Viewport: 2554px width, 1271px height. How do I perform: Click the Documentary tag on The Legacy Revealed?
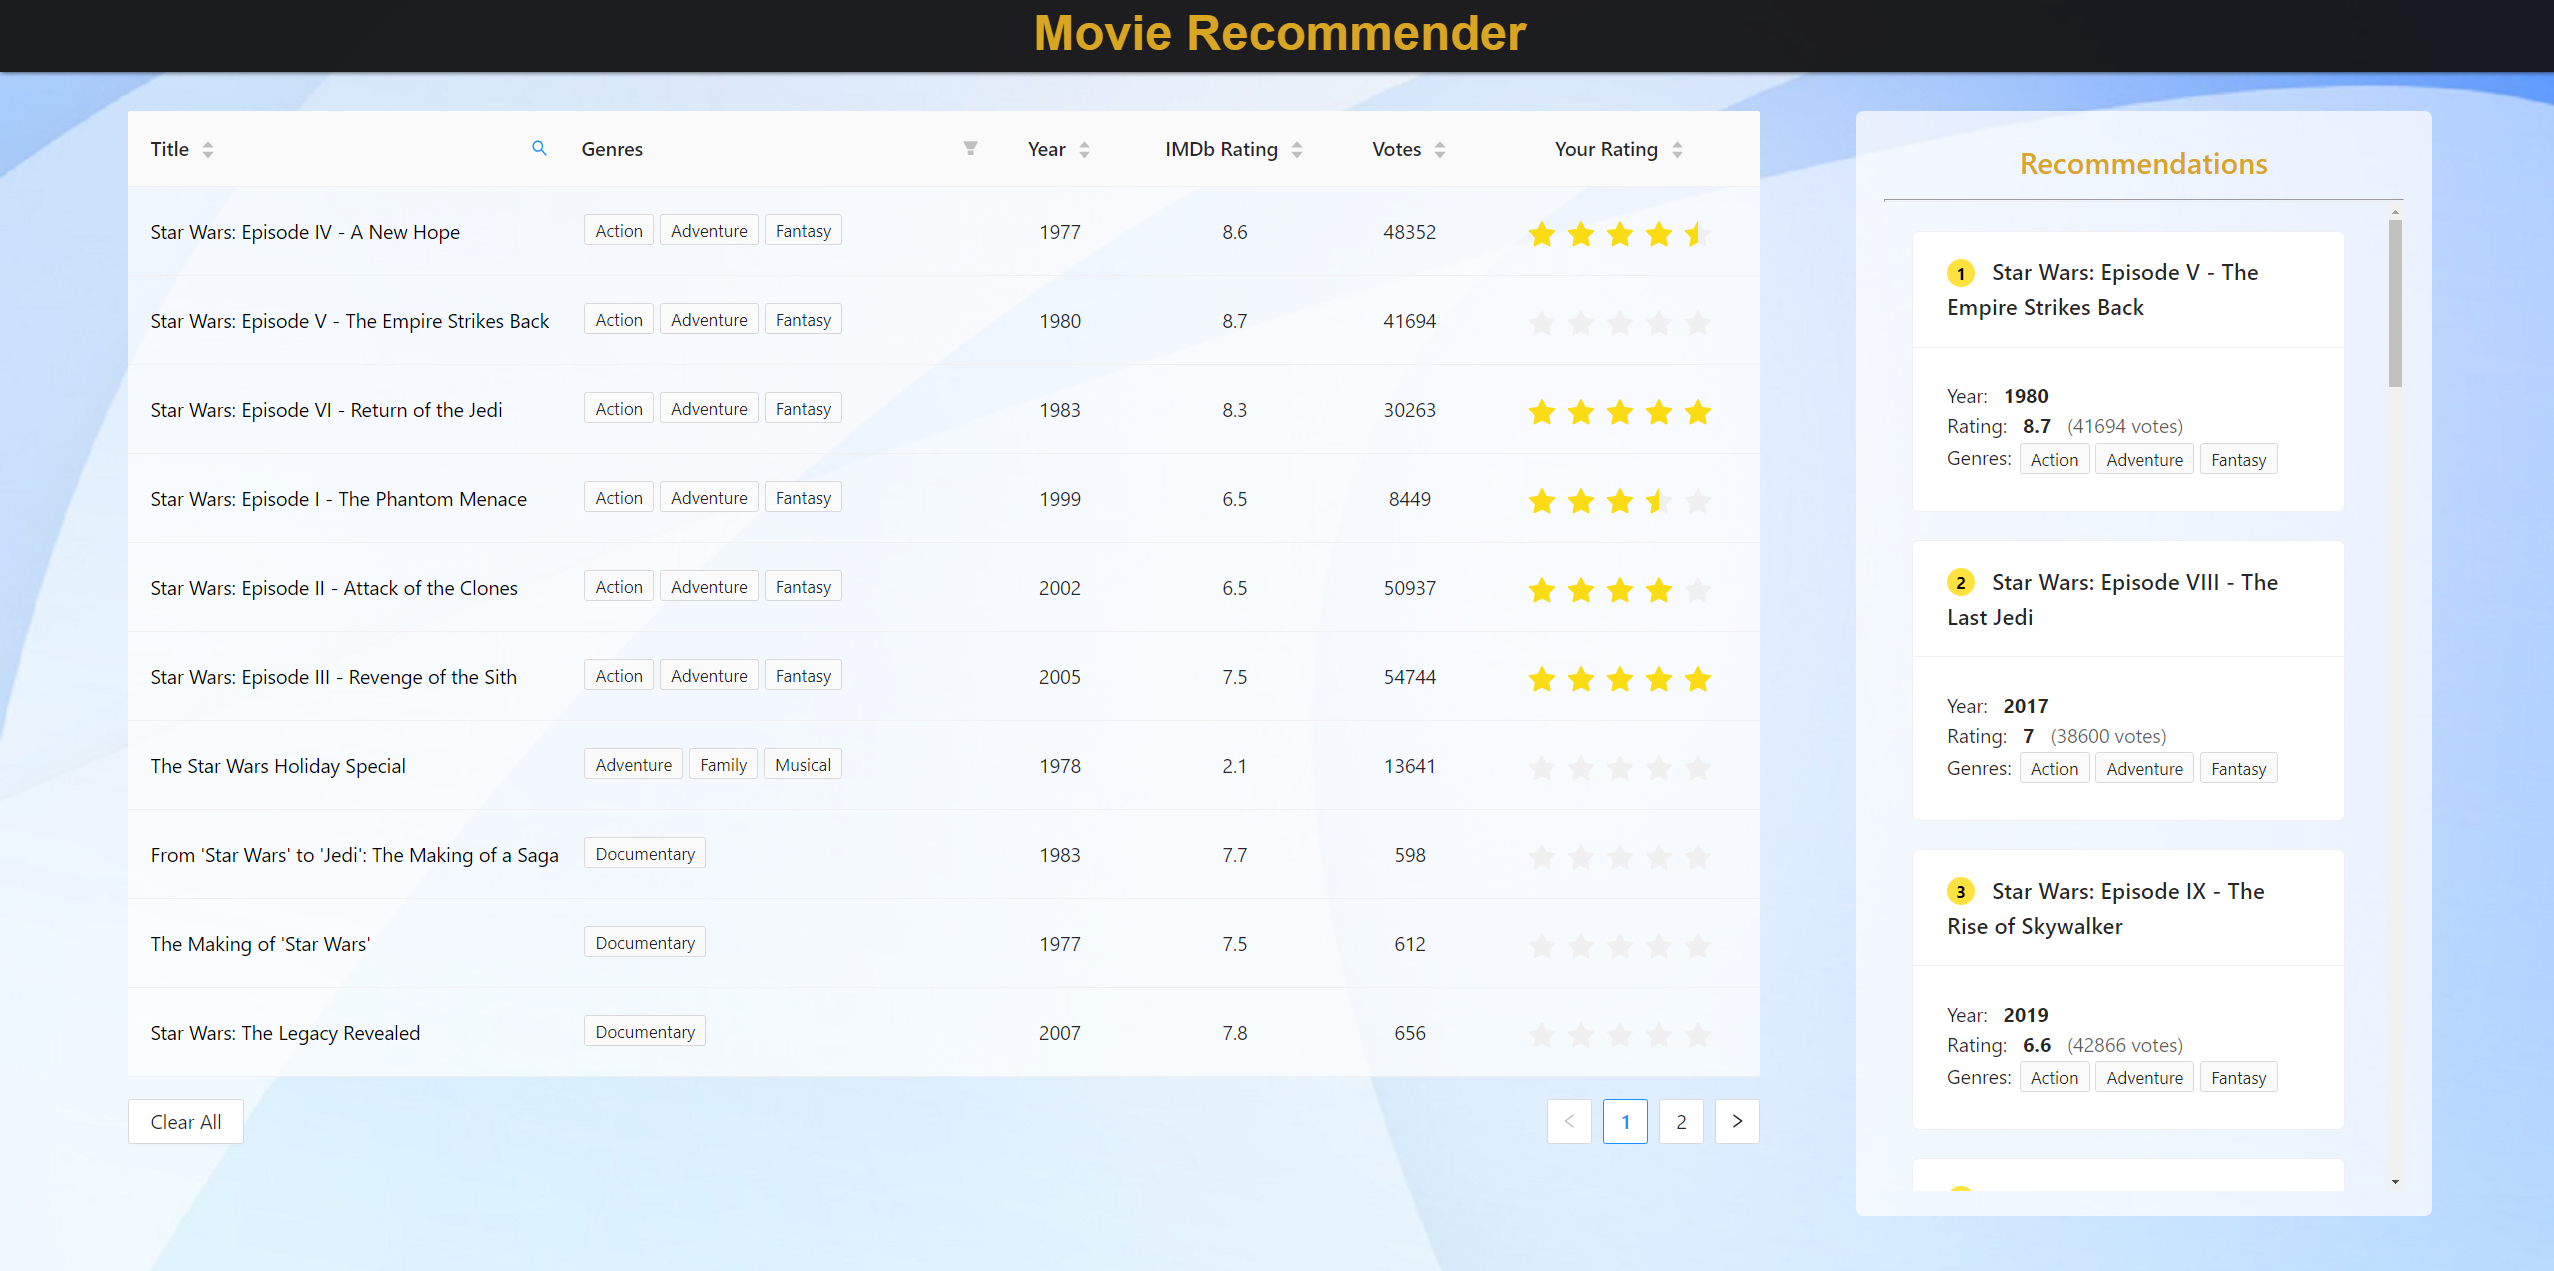click(x=644, y=1030)
